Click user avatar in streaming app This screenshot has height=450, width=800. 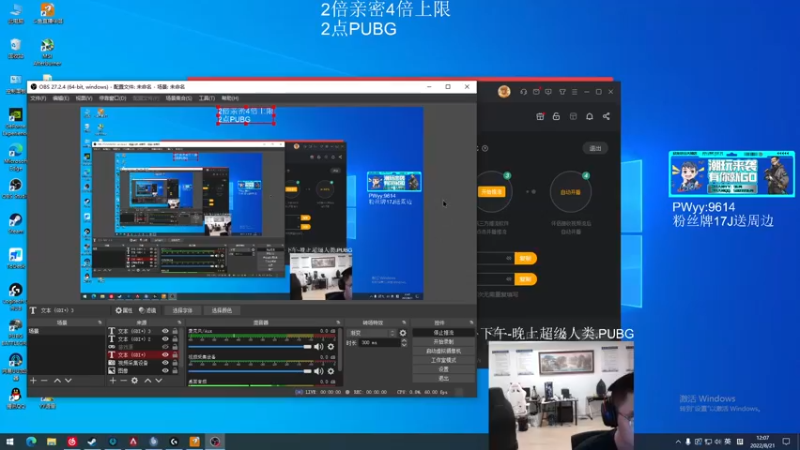click(504, 92)
